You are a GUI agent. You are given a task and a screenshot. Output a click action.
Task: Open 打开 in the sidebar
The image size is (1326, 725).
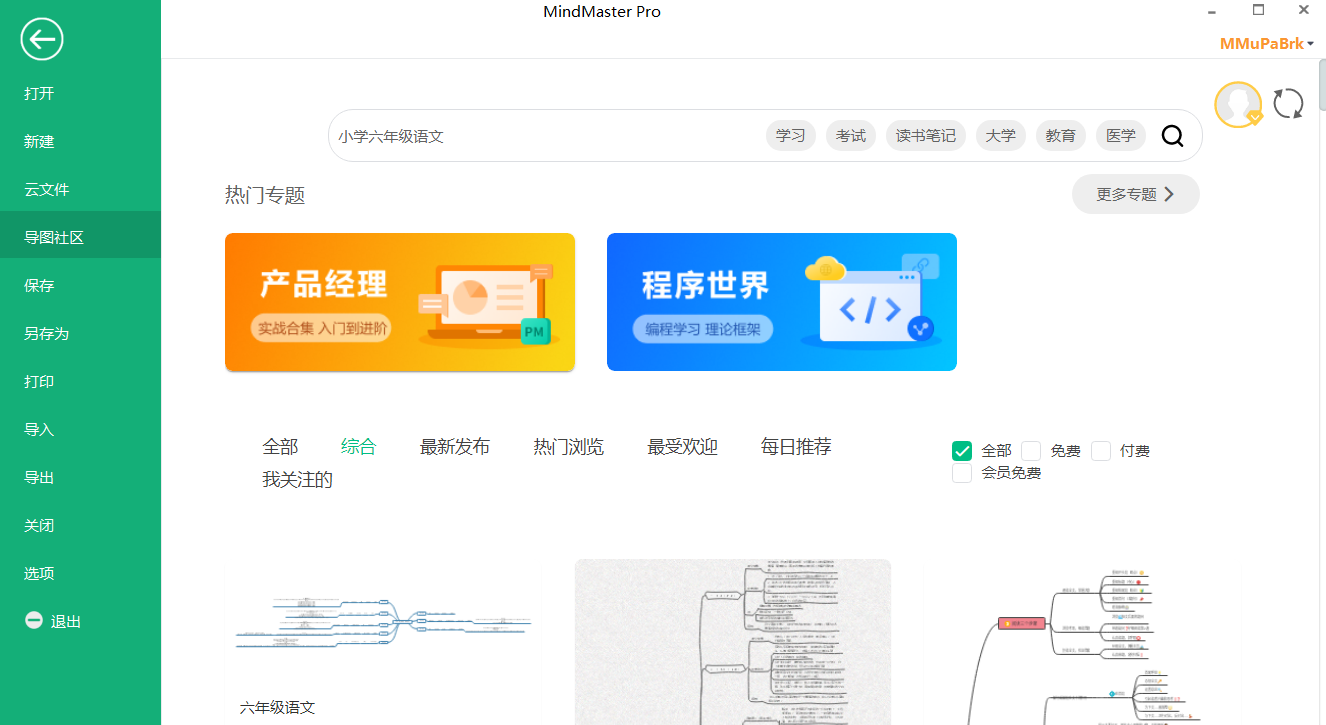pos(80,93)
